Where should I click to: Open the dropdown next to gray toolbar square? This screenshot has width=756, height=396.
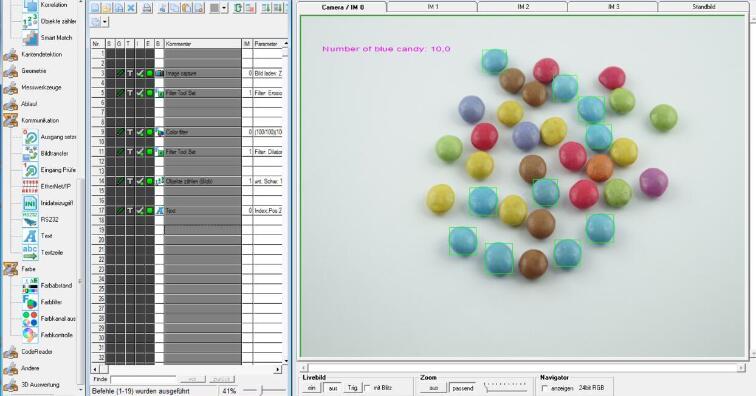click(x=224, y=8)
